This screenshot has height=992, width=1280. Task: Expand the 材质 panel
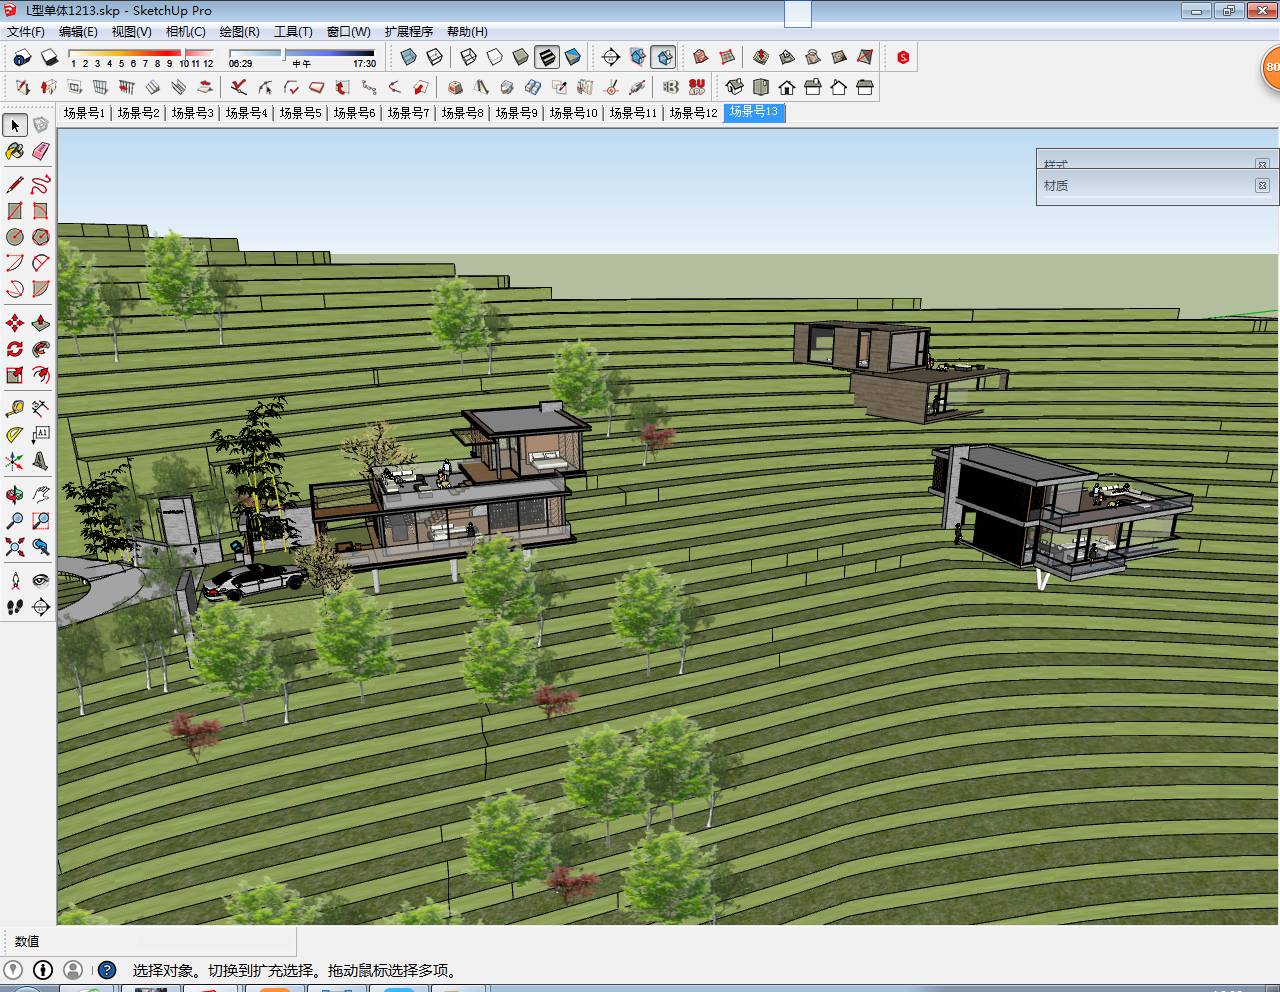click(x=1157, y=186)
